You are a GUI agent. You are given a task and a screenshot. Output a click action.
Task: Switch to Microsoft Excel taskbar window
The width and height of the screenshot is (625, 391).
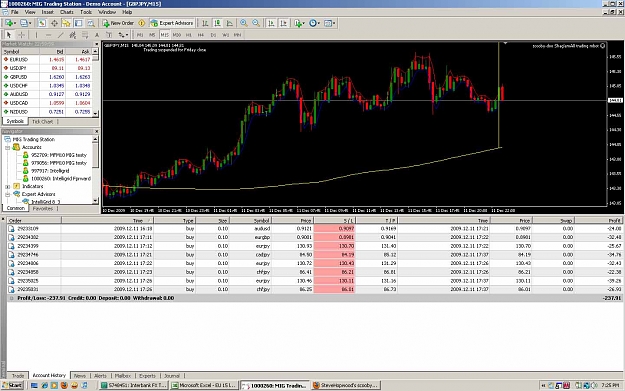pyautogui.click(x=205, y=385)
